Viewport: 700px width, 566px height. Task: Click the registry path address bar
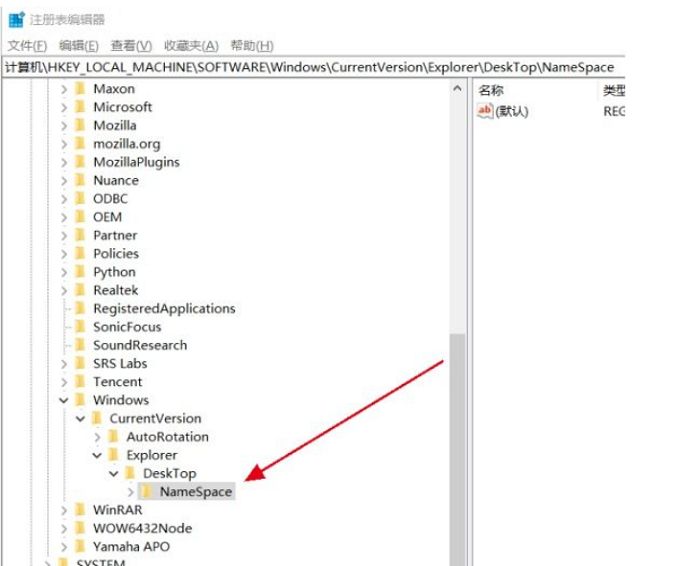313,67
